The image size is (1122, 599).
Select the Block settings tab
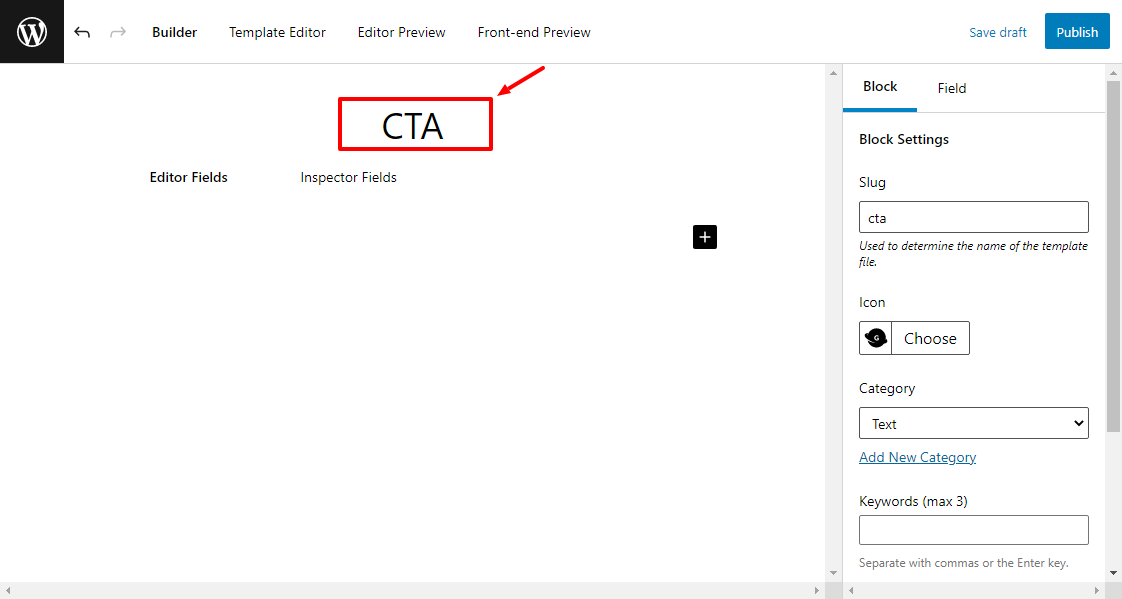(880, 87)
